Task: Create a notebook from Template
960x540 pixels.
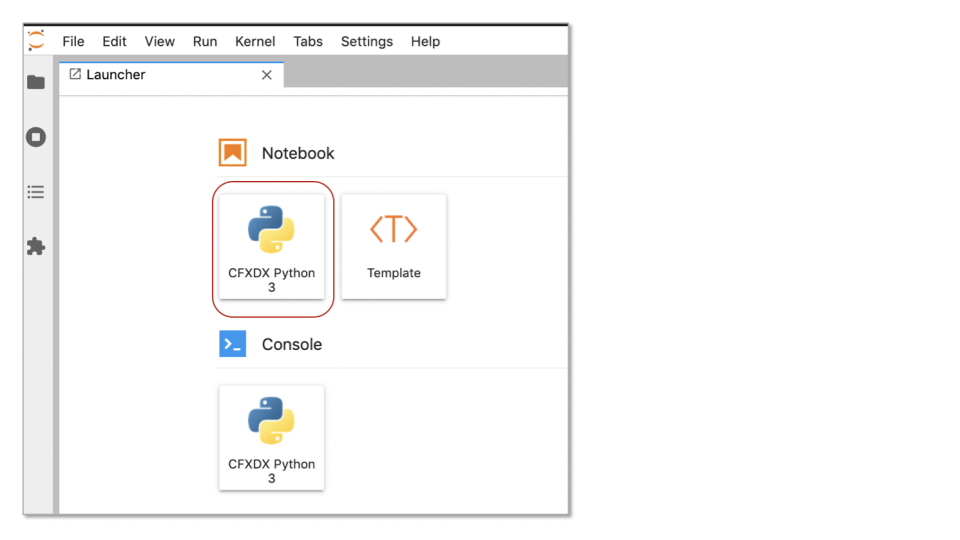Action: point(393,246)
